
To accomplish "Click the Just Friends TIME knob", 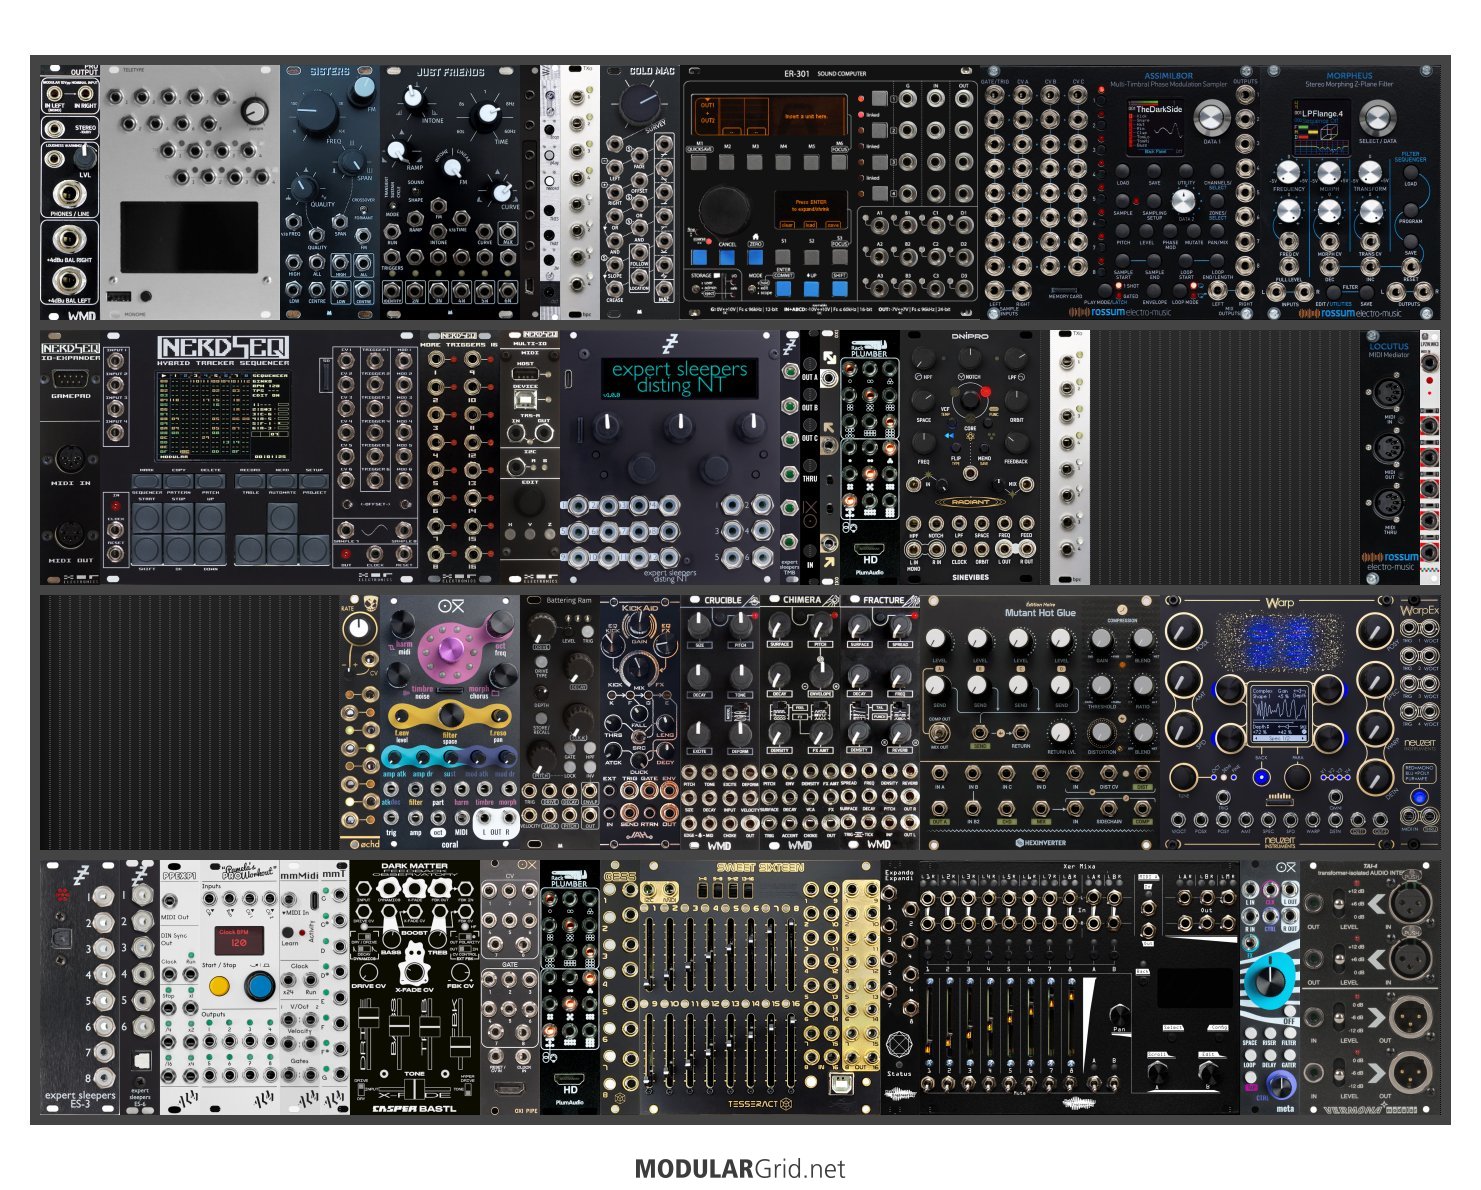I will click(487, 115).
